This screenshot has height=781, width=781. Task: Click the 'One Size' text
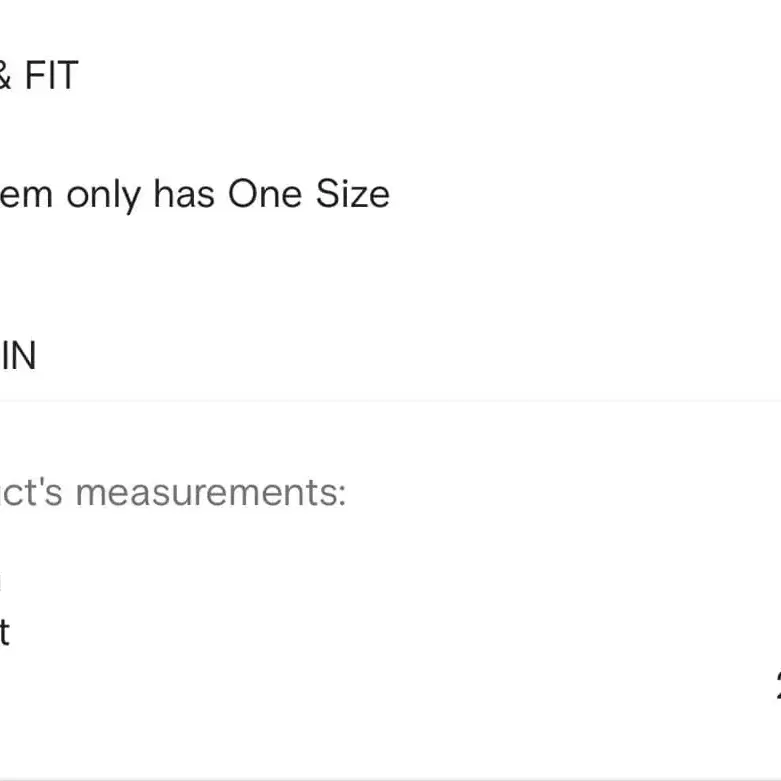(x=308, y=193)
